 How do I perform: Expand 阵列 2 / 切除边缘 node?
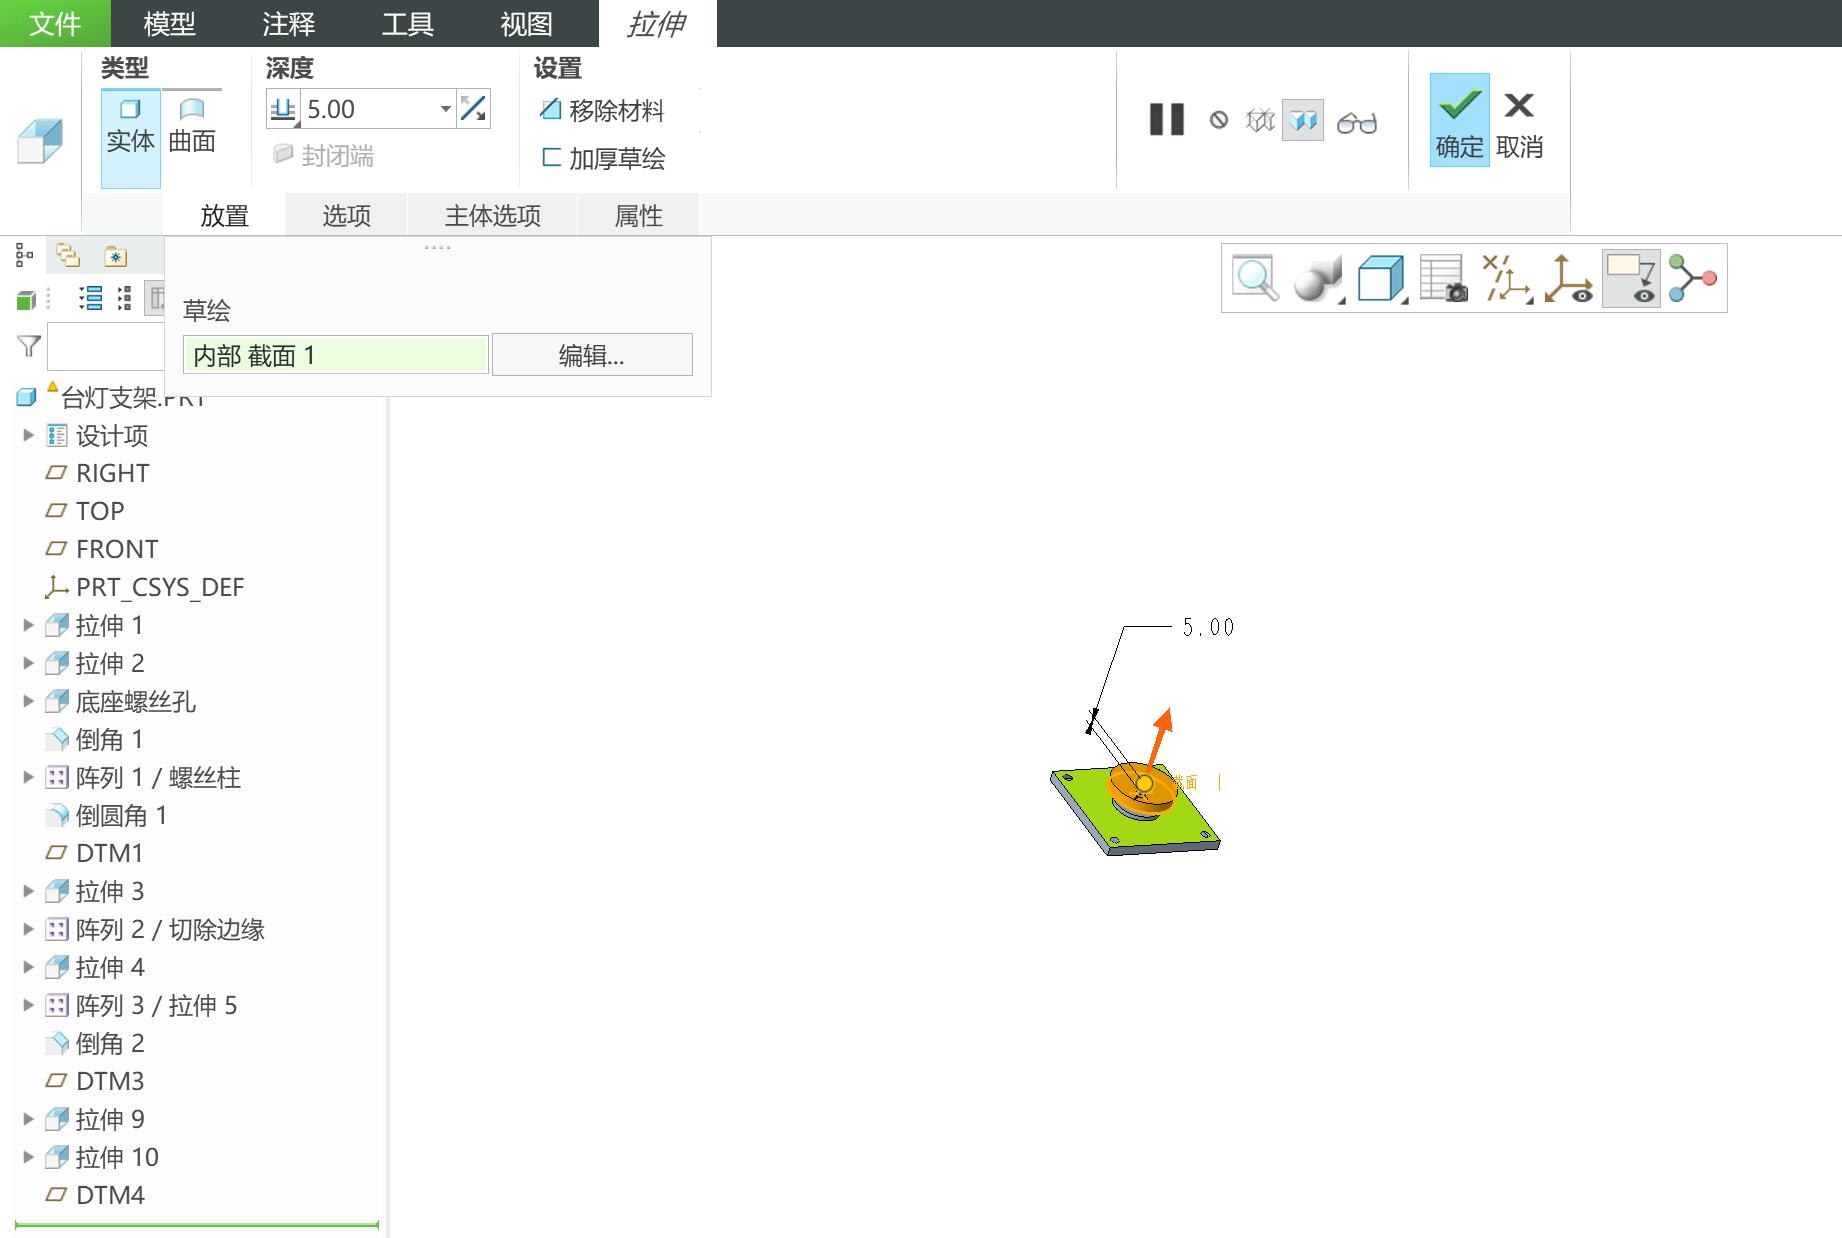point(28,929)
